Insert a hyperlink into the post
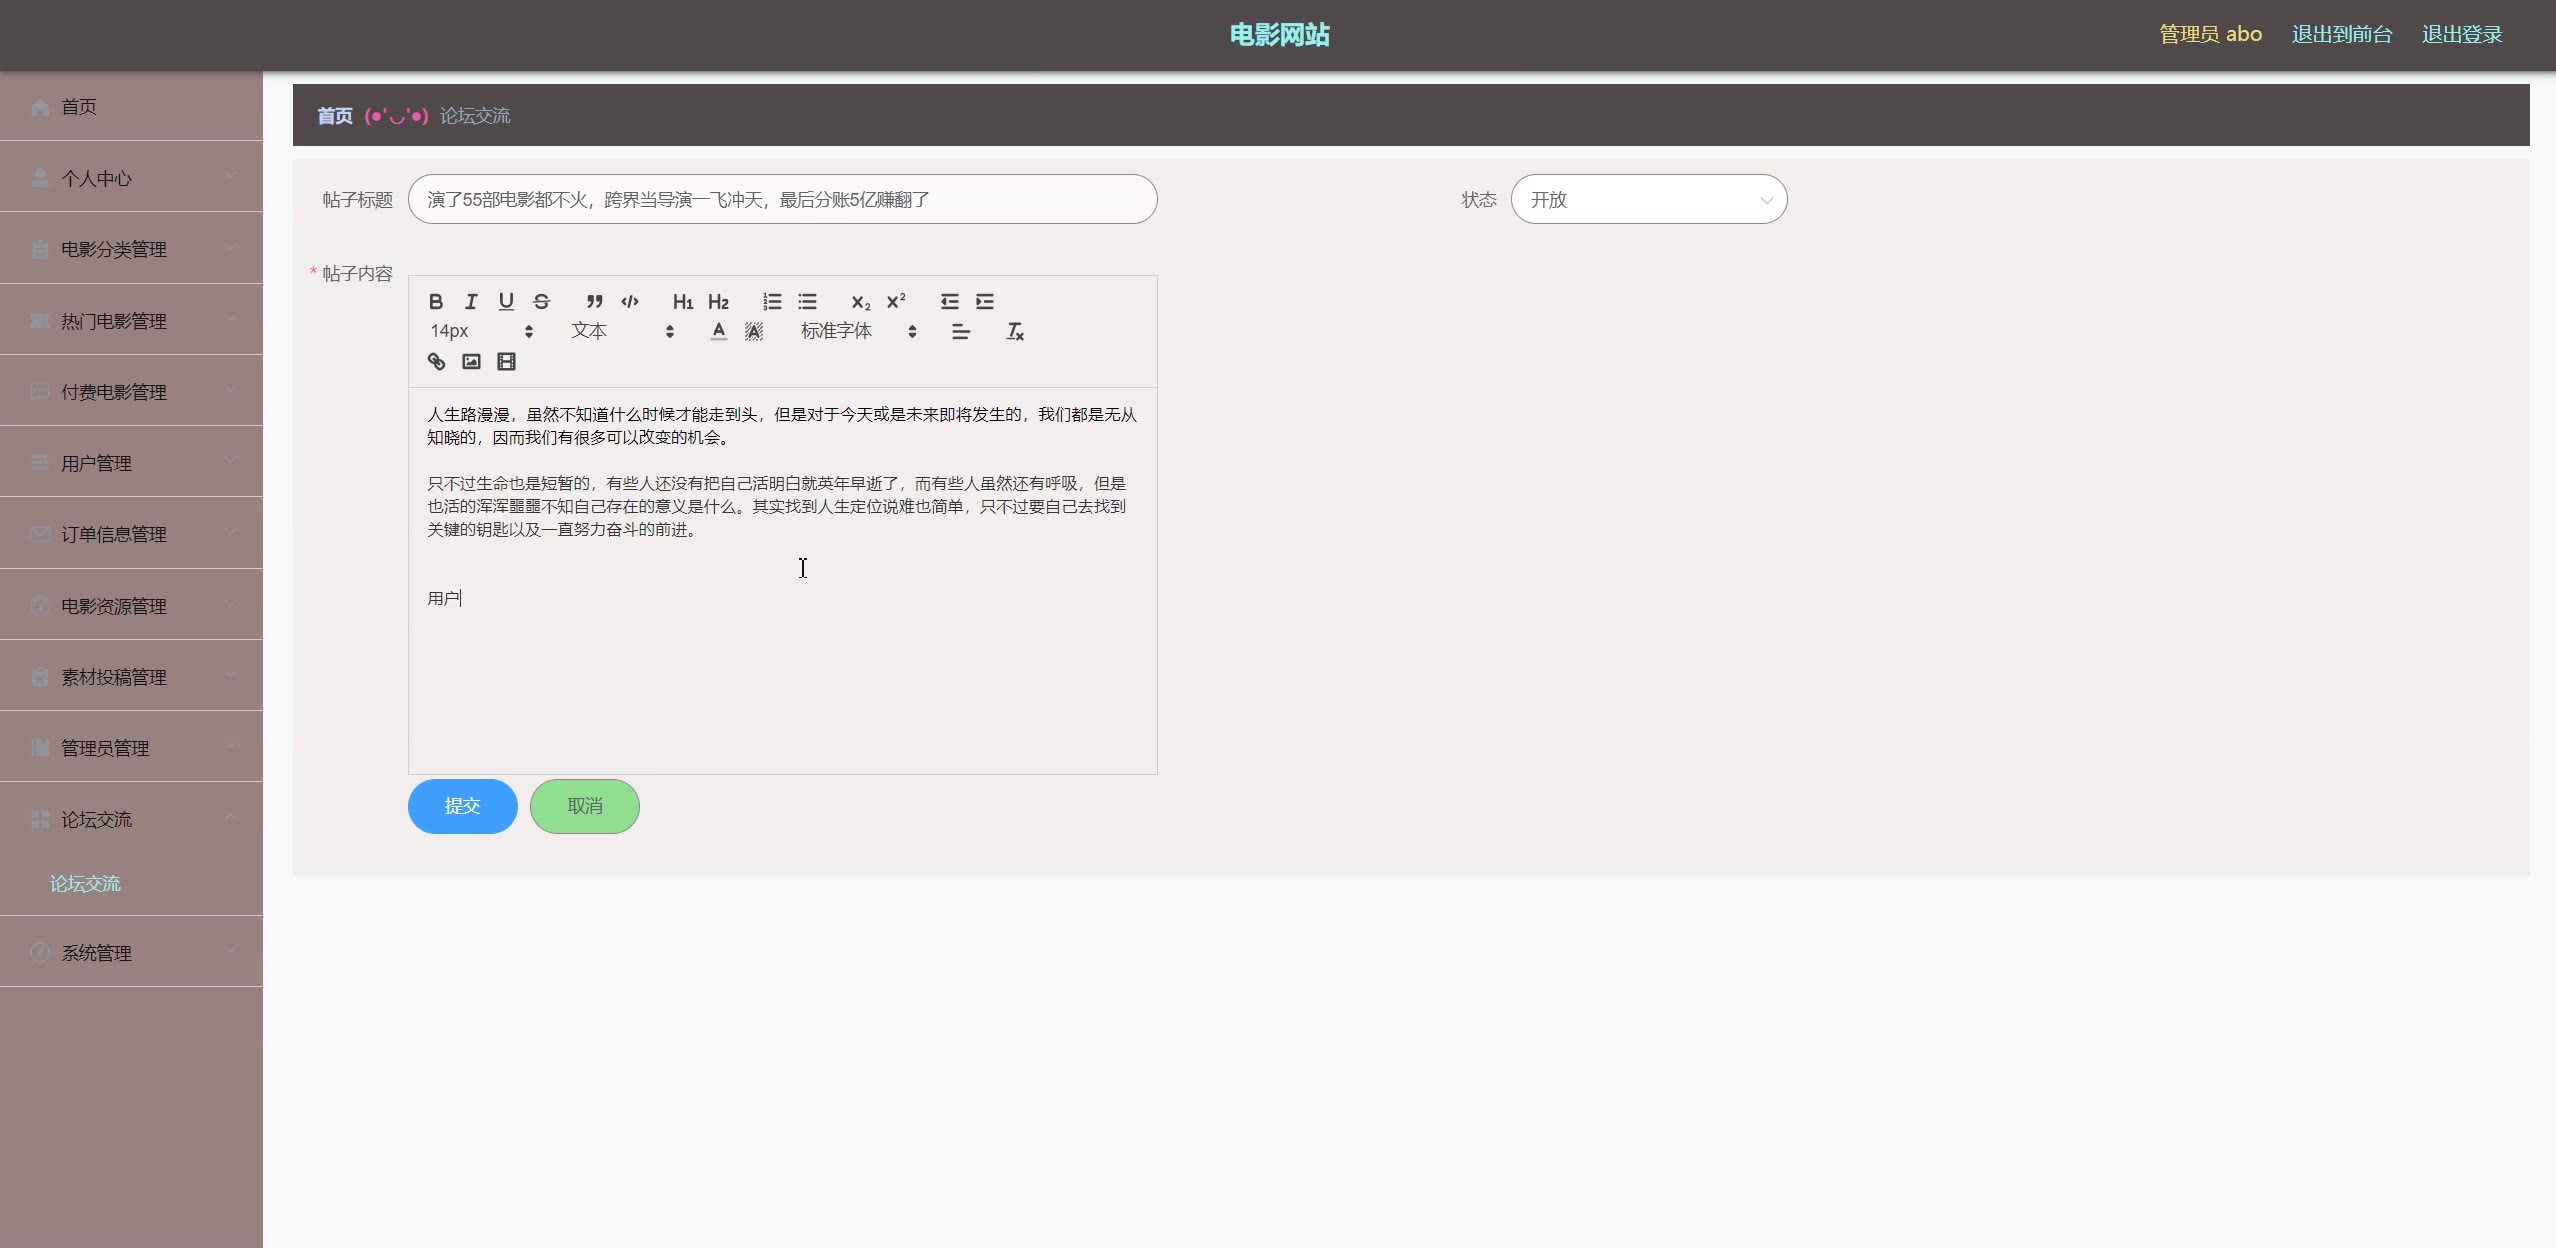Image resolution: width=2556 pixels, height=1248 pixels. click(436, 362)
